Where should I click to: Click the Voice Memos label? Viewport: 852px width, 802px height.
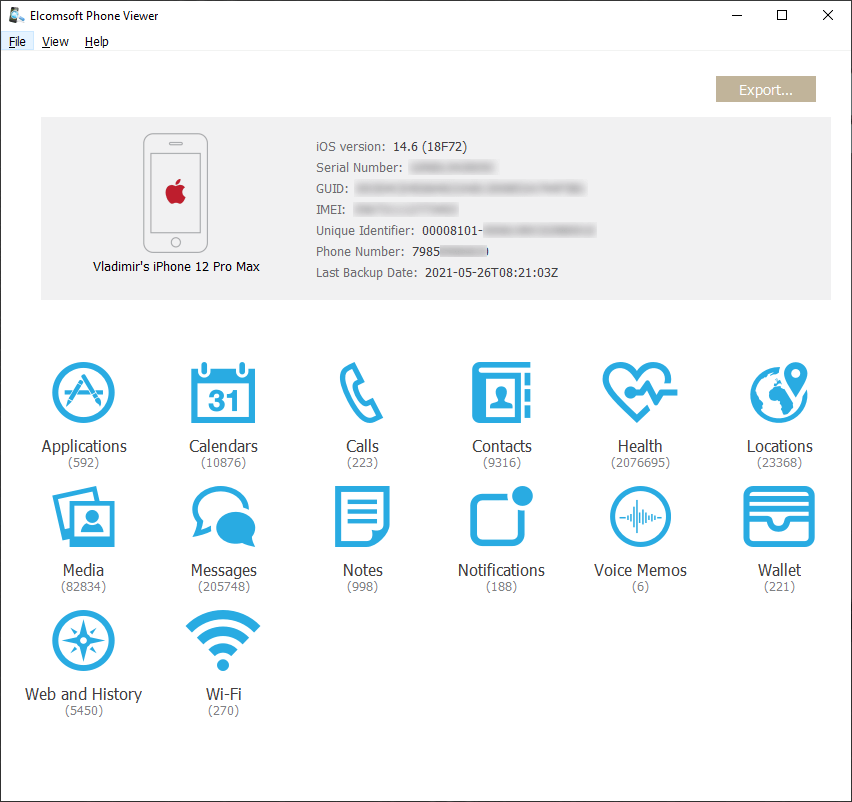pyautogui.click(x=640, y=570)
